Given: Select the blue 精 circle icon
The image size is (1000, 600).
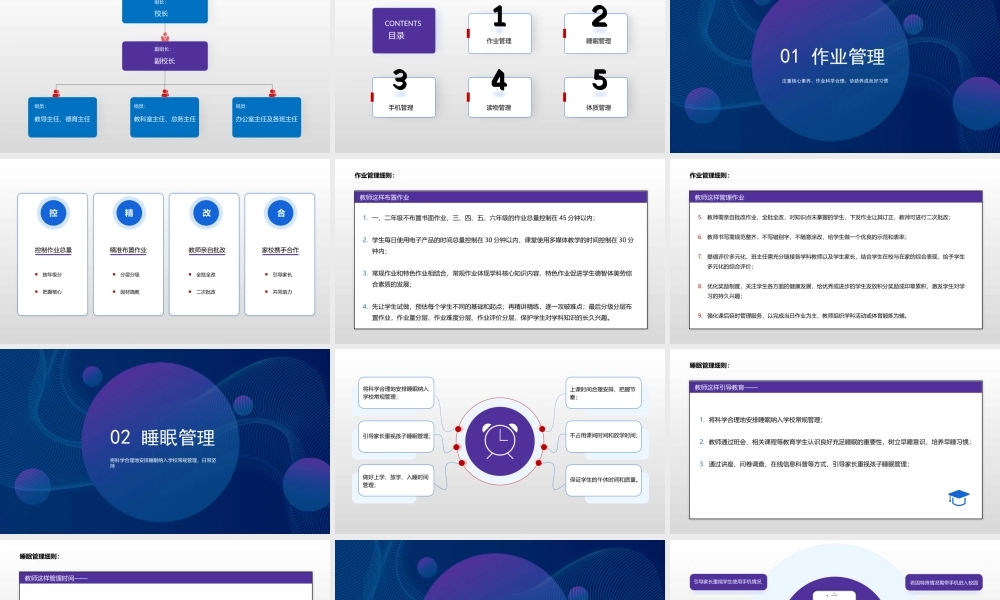Looking at the screenshot, I should (x=129, y=213).
